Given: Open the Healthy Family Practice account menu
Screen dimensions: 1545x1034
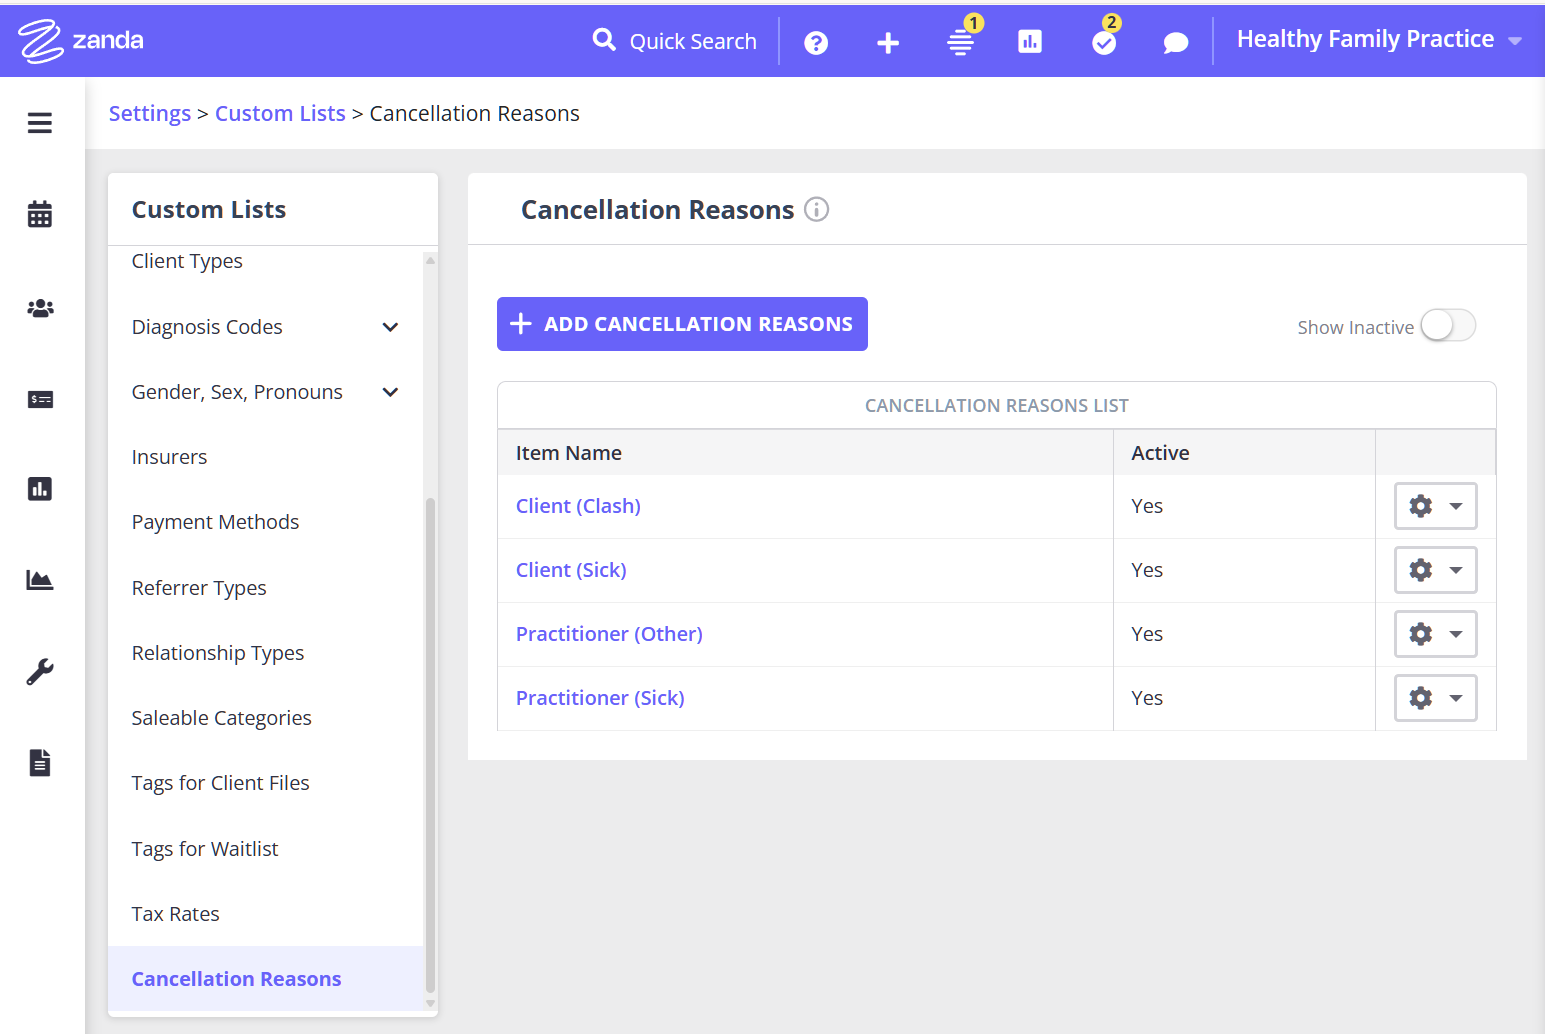Looking at the screenshot, I should click(x=1378, y=40).
